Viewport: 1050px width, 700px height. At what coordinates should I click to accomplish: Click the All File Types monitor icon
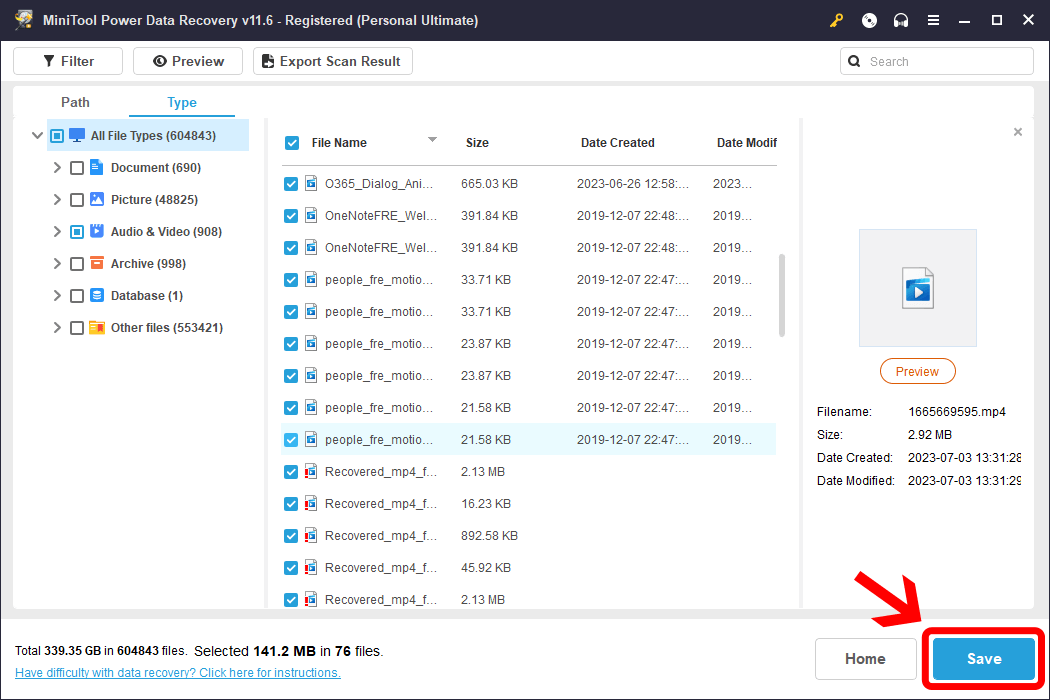click(77, 135)
